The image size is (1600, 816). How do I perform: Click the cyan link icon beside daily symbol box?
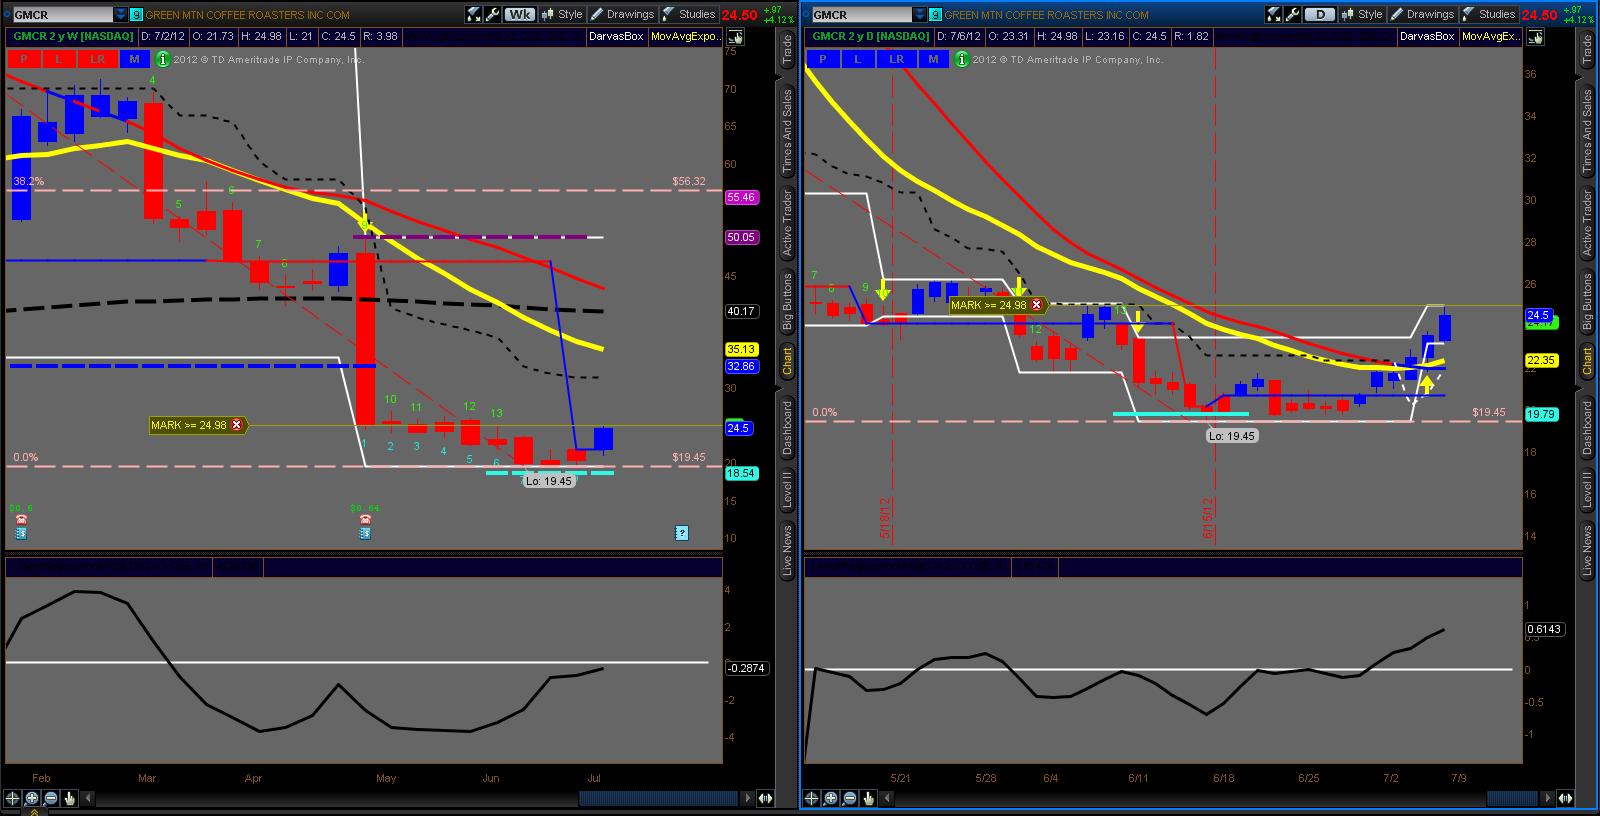point(935,15)
